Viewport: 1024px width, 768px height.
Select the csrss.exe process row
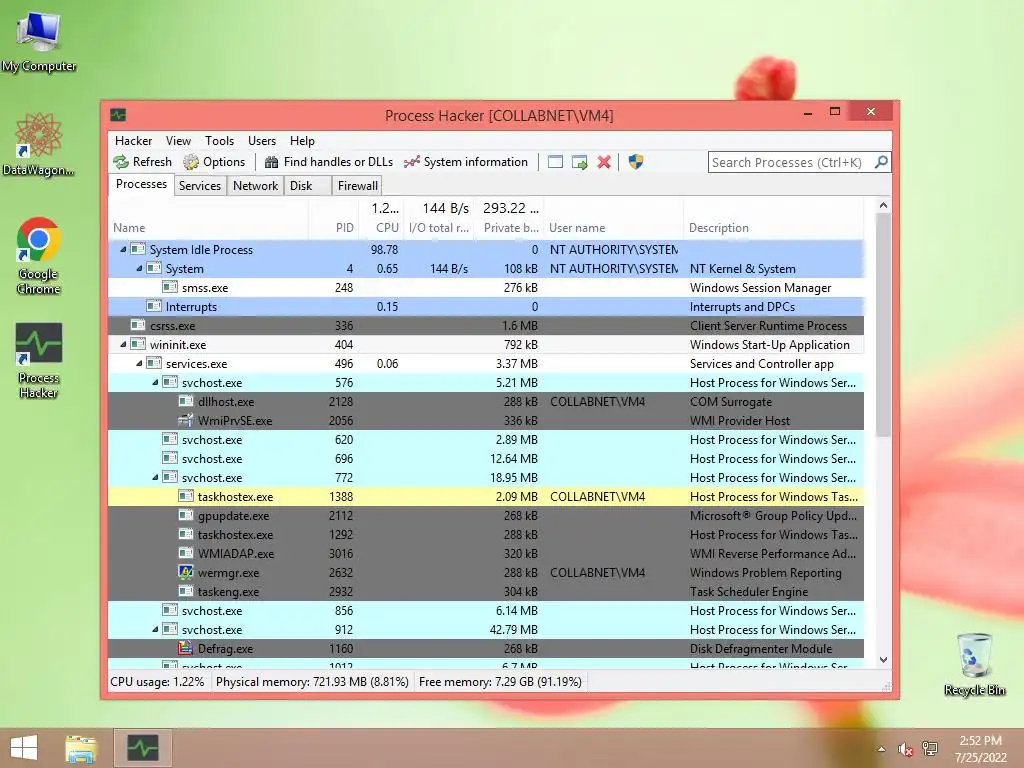click(486, 325)
